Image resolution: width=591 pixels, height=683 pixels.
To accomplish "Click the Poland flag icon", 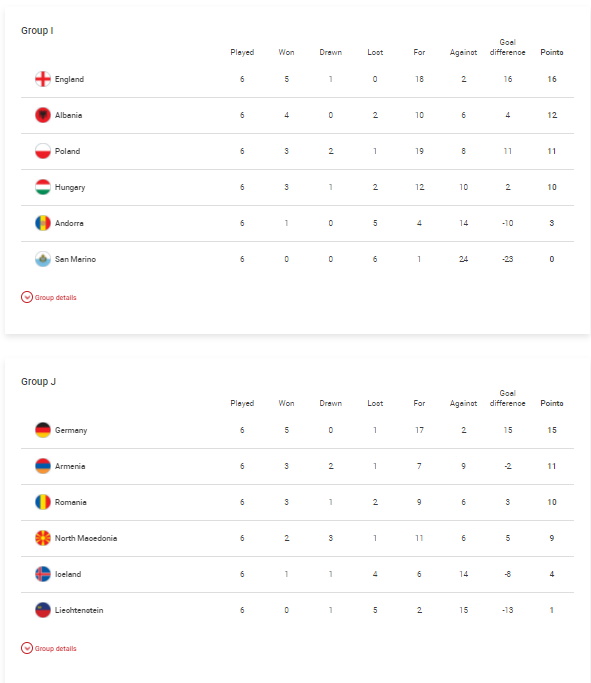I will coord(43,151).
